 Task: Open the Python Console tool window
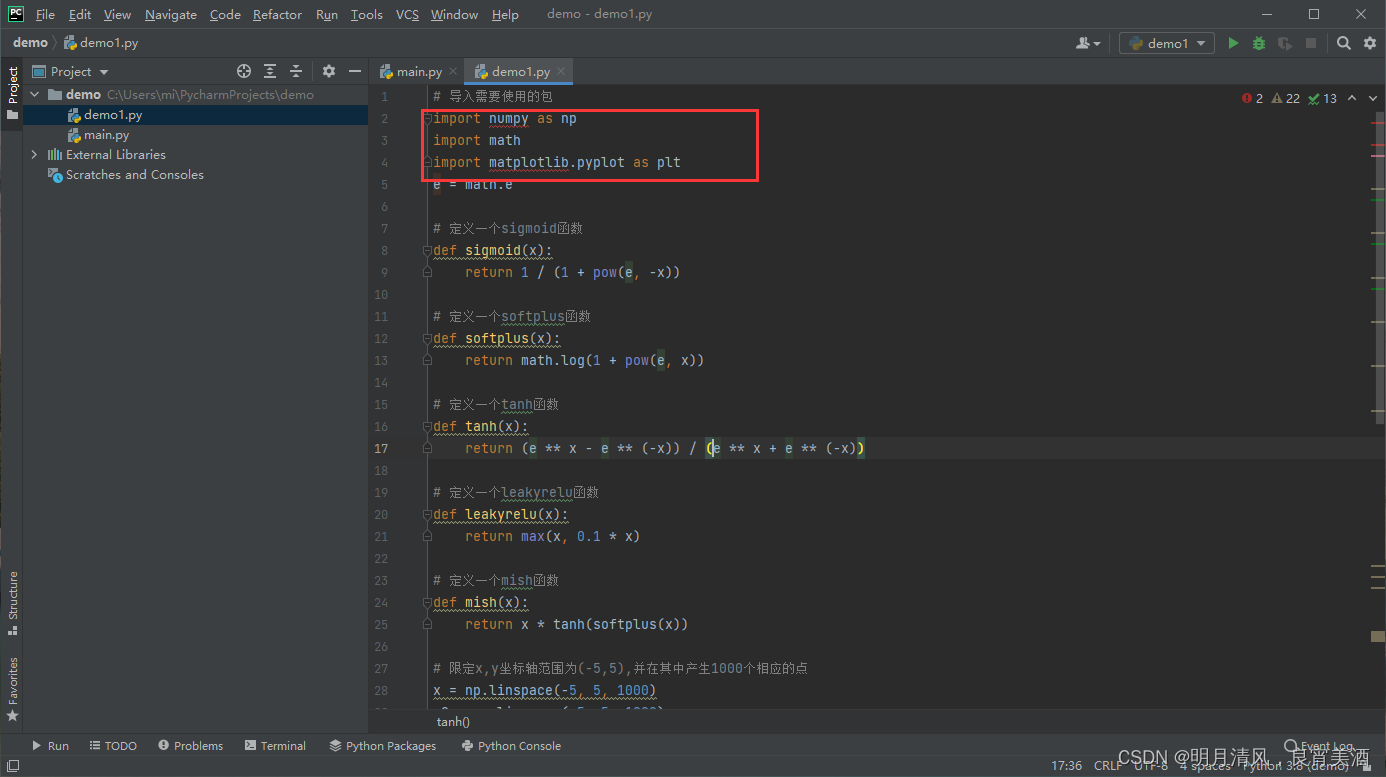point(511,746)
